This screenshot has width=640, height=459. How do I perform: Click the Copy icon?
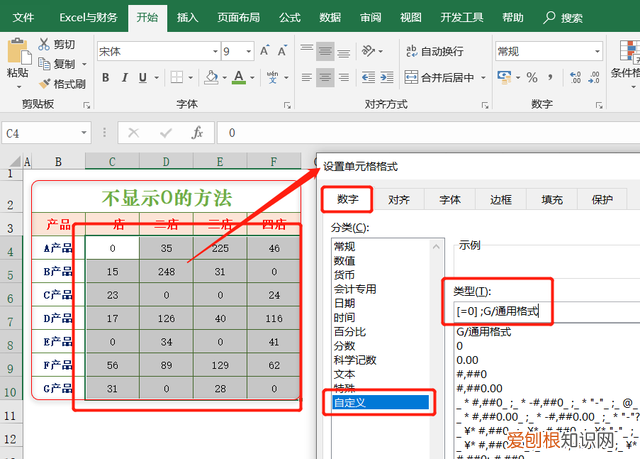(x=44, y=64)
